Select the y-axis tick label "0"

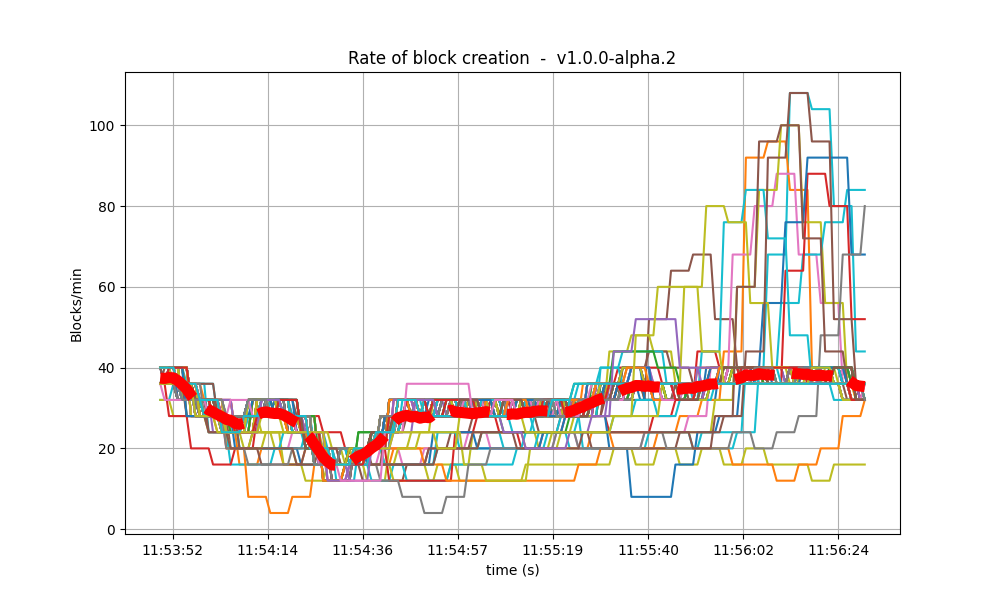click(112, 530)
